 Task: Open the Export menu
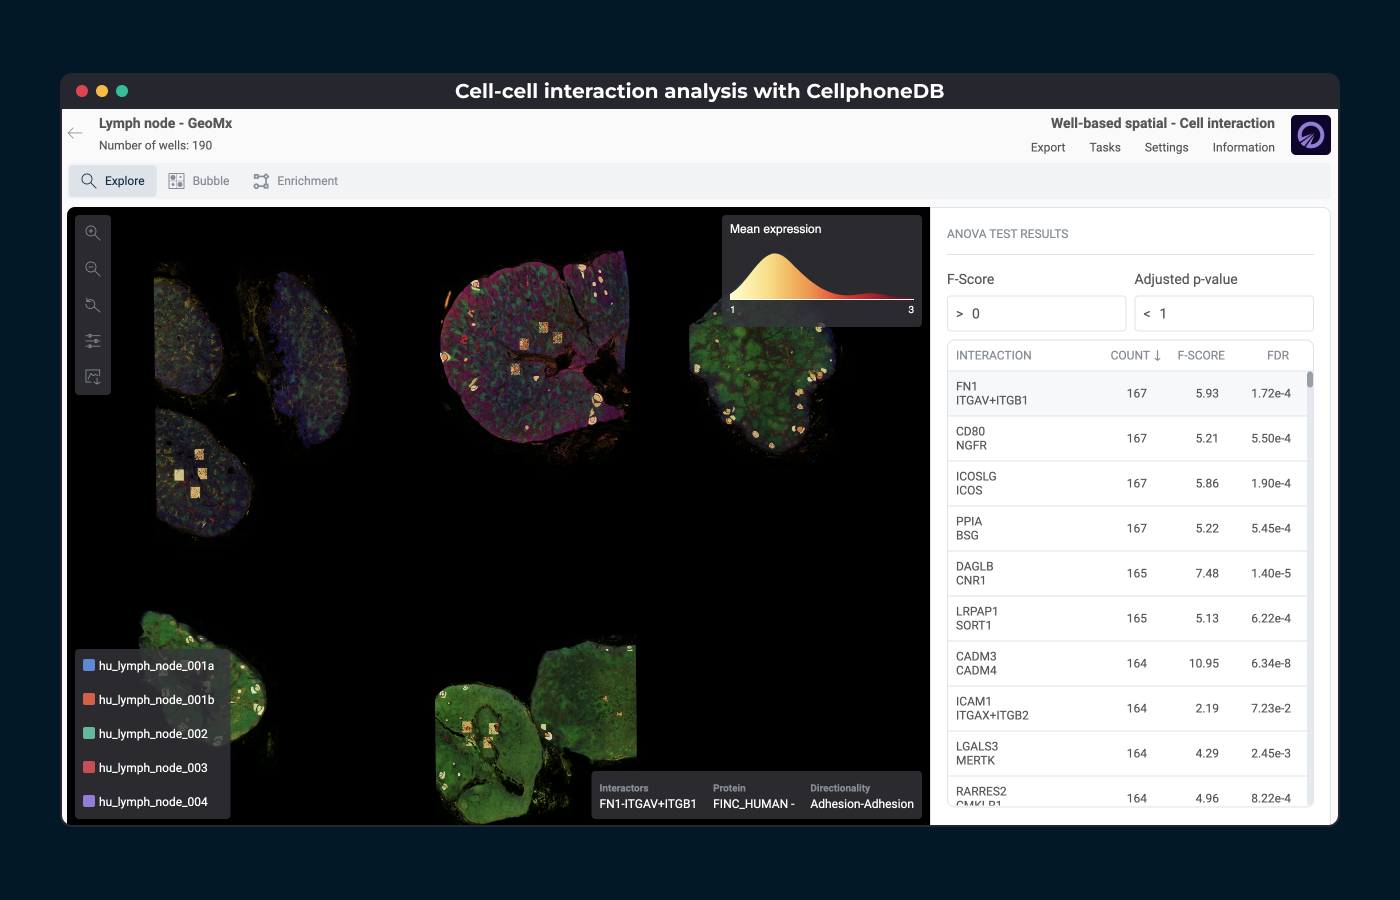pos(1047,148)
